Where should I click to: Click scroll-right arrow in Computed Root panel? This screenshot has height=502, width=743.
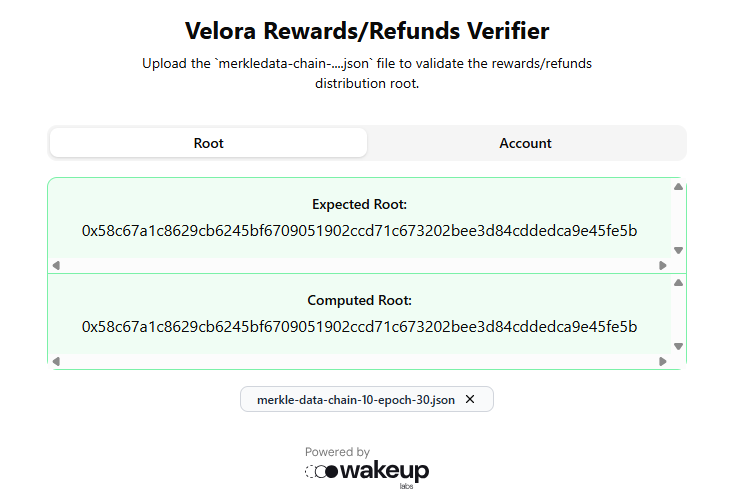(662, 361)
